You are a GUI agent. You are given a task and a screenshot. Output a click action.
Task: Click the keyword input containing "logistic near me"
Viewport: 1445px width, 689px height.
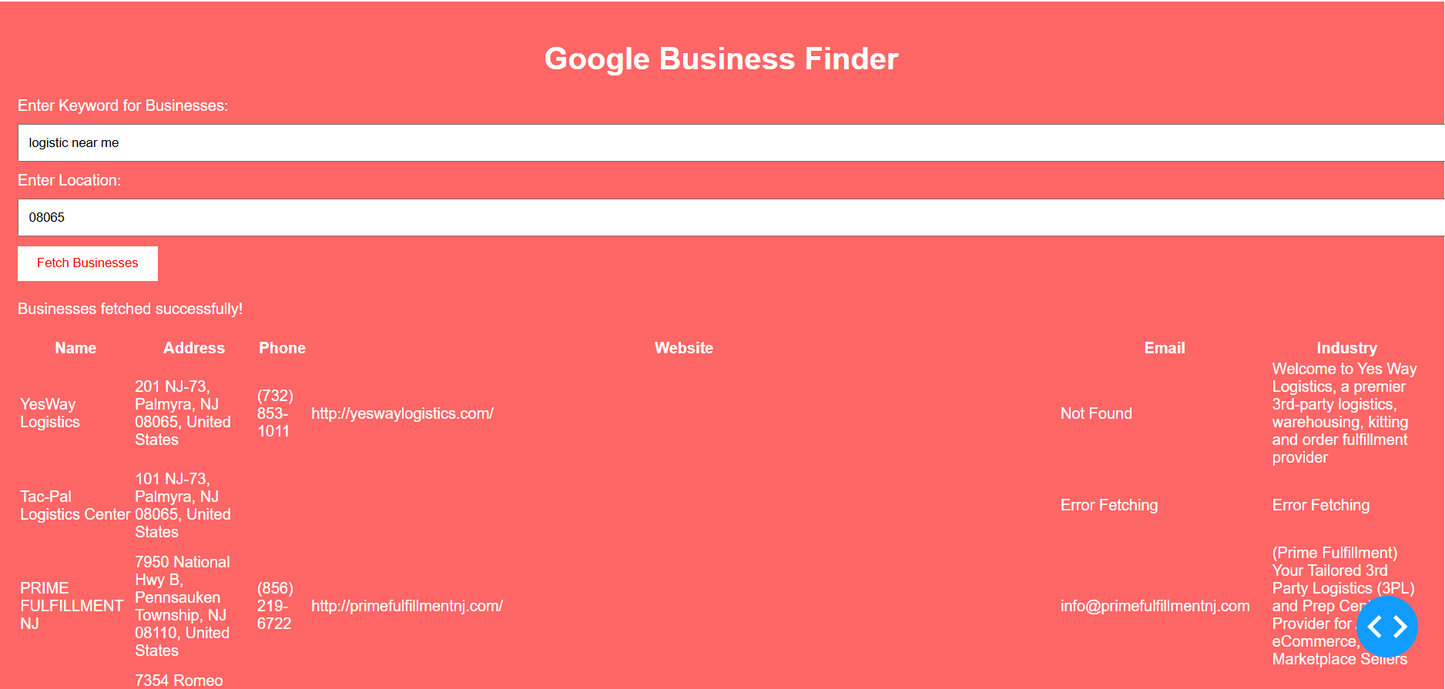pos(730,143)
